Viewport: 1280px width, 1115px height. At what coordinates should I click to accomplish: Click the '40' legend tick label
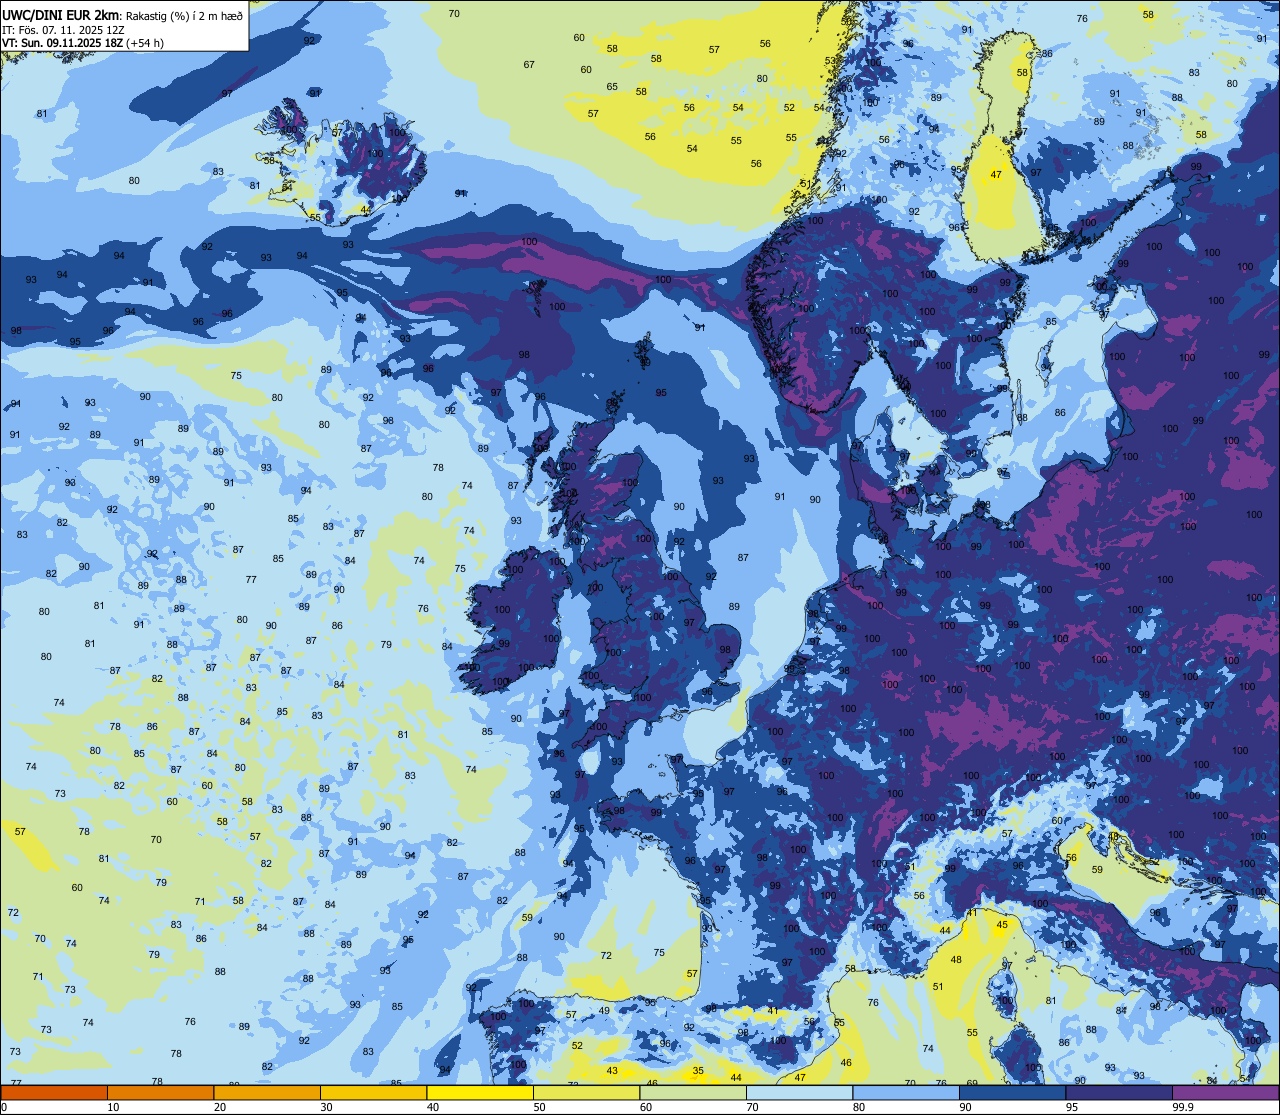click(x=433, y=1107)
